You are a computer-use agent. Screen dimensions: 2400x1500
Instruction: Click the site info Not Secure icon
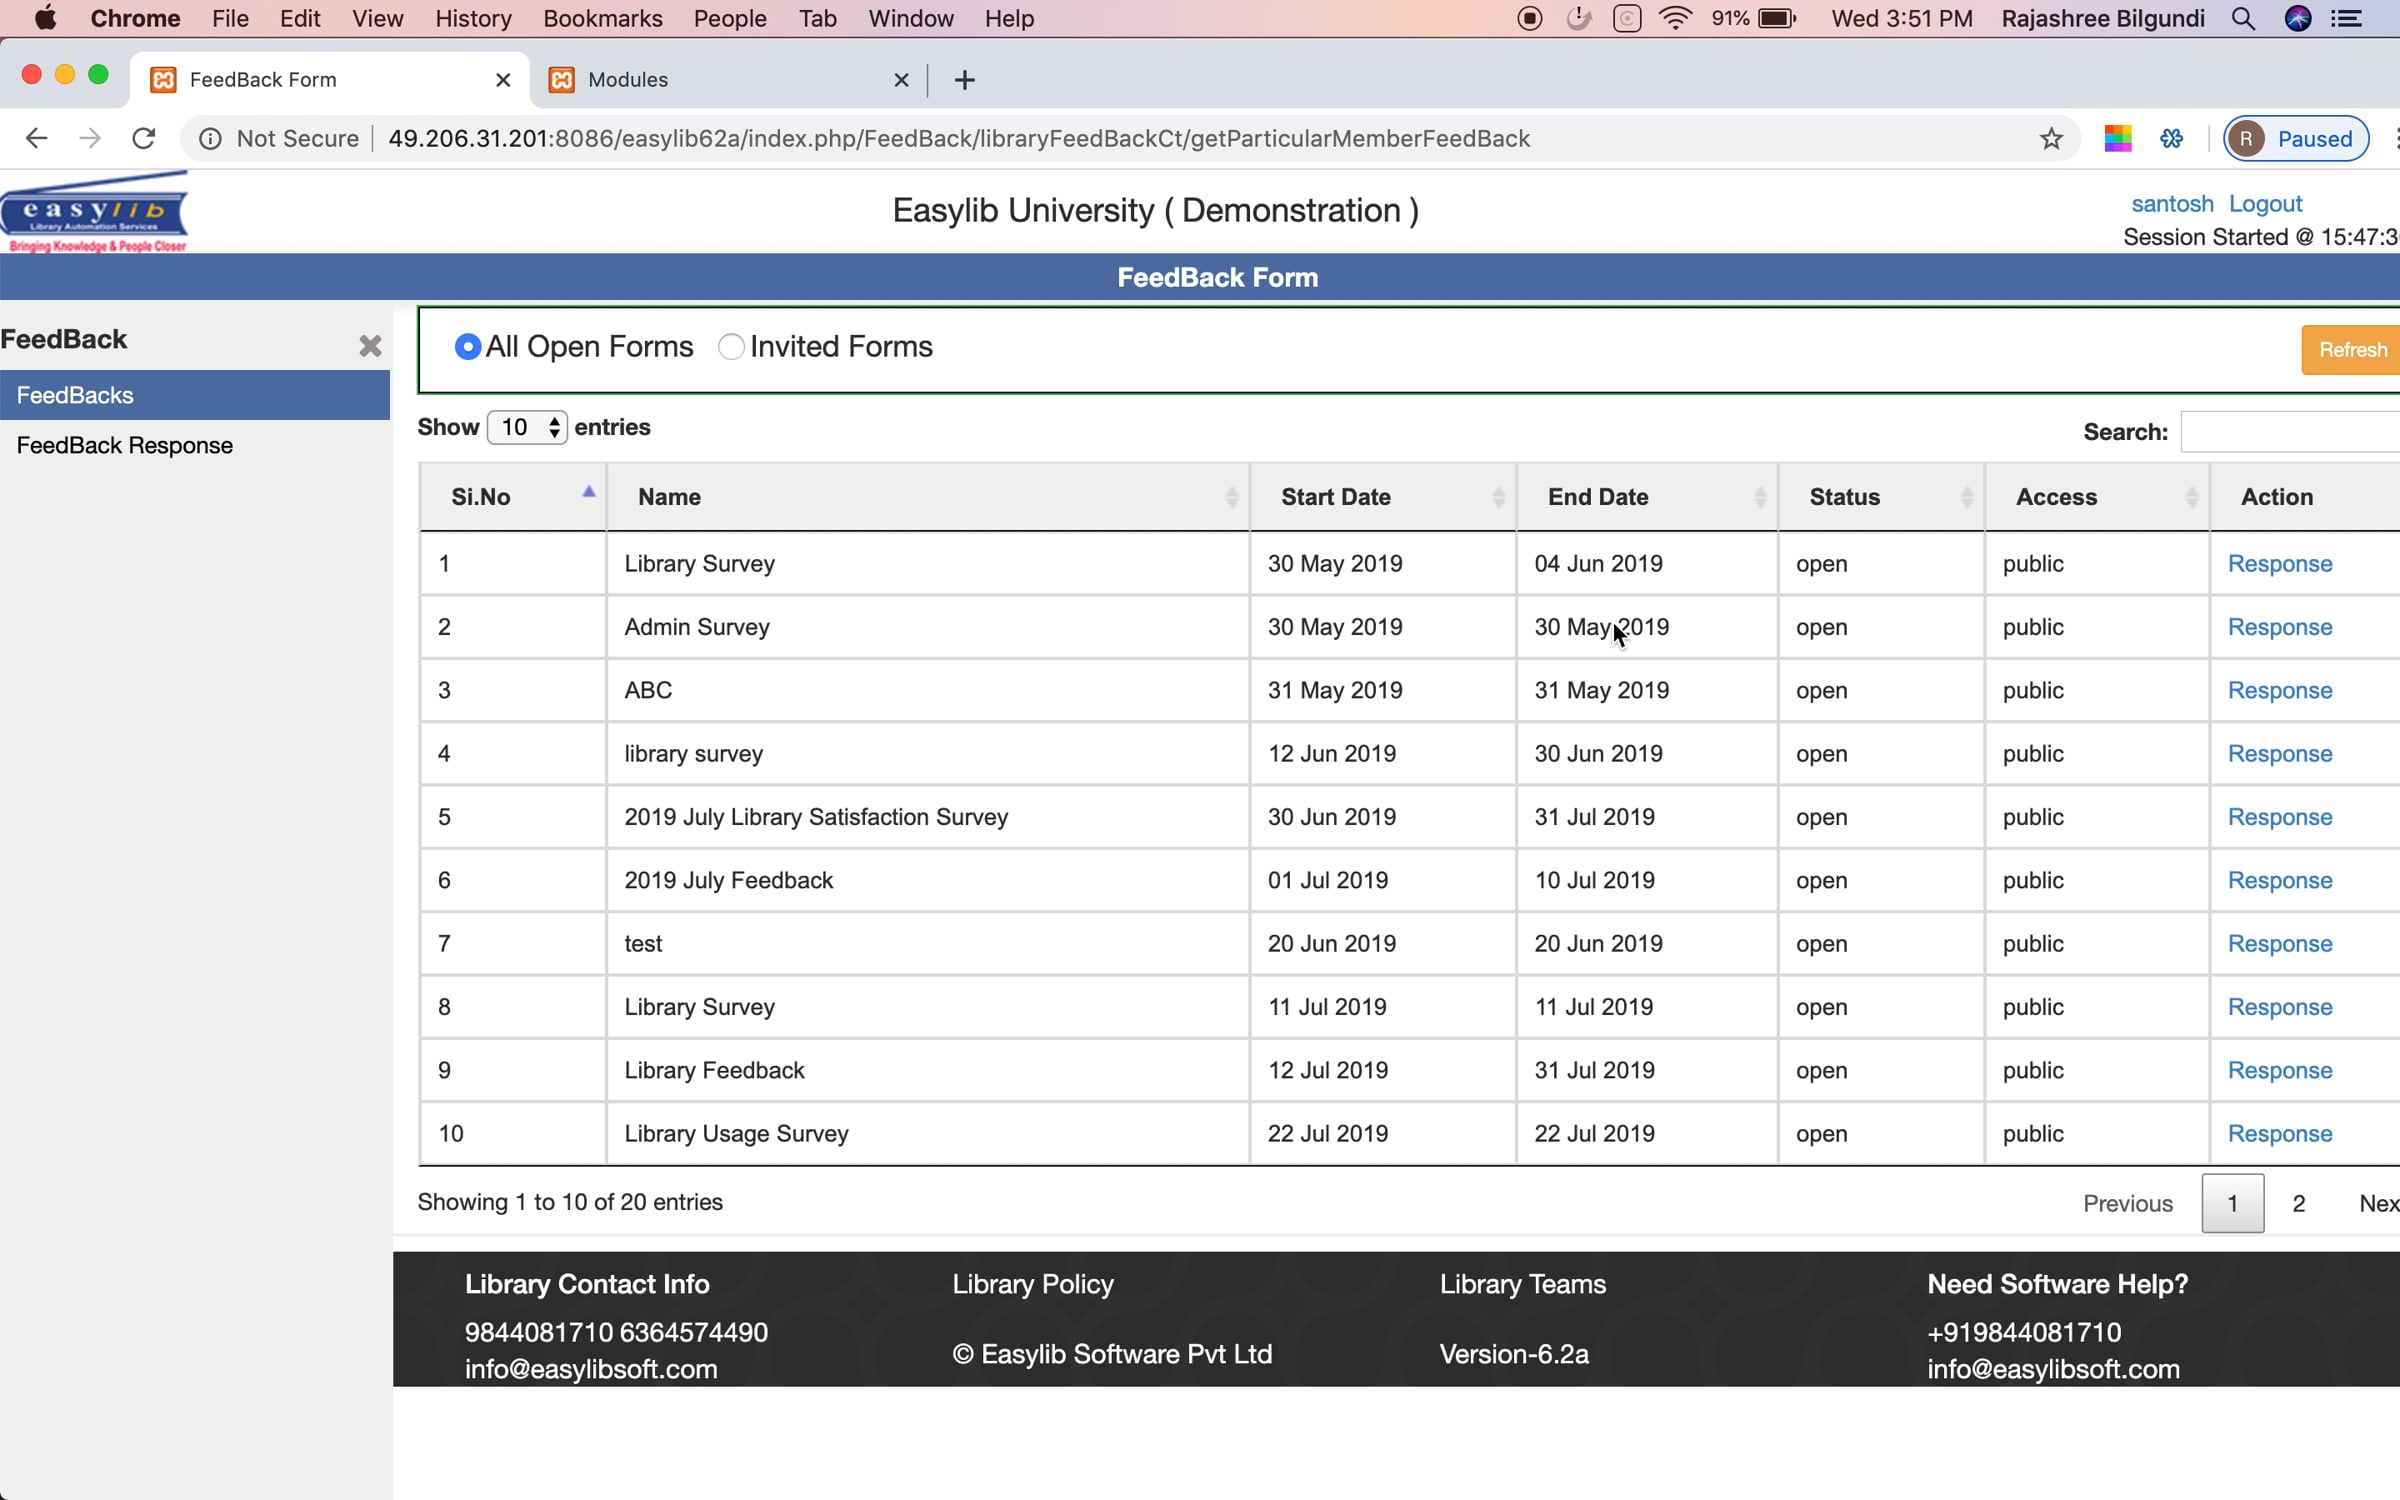click(x=210, y=139)
